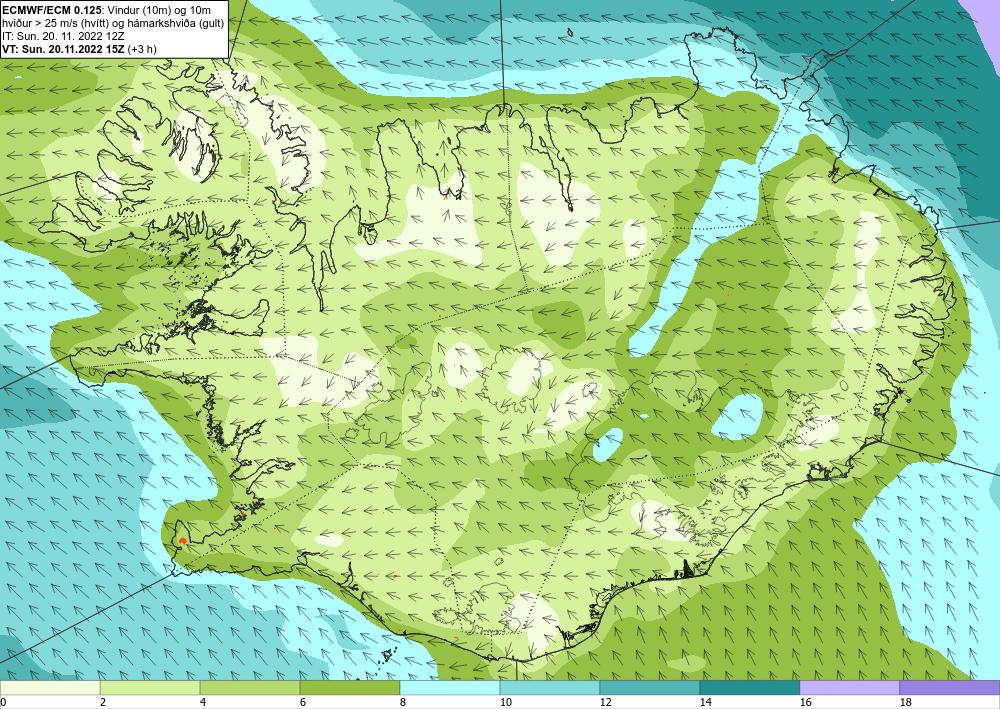This screenshot has width=1000, height=709.
Task: Click the 14–16 m/s dark teal legend swatch
Action: (x=750, y=688)
